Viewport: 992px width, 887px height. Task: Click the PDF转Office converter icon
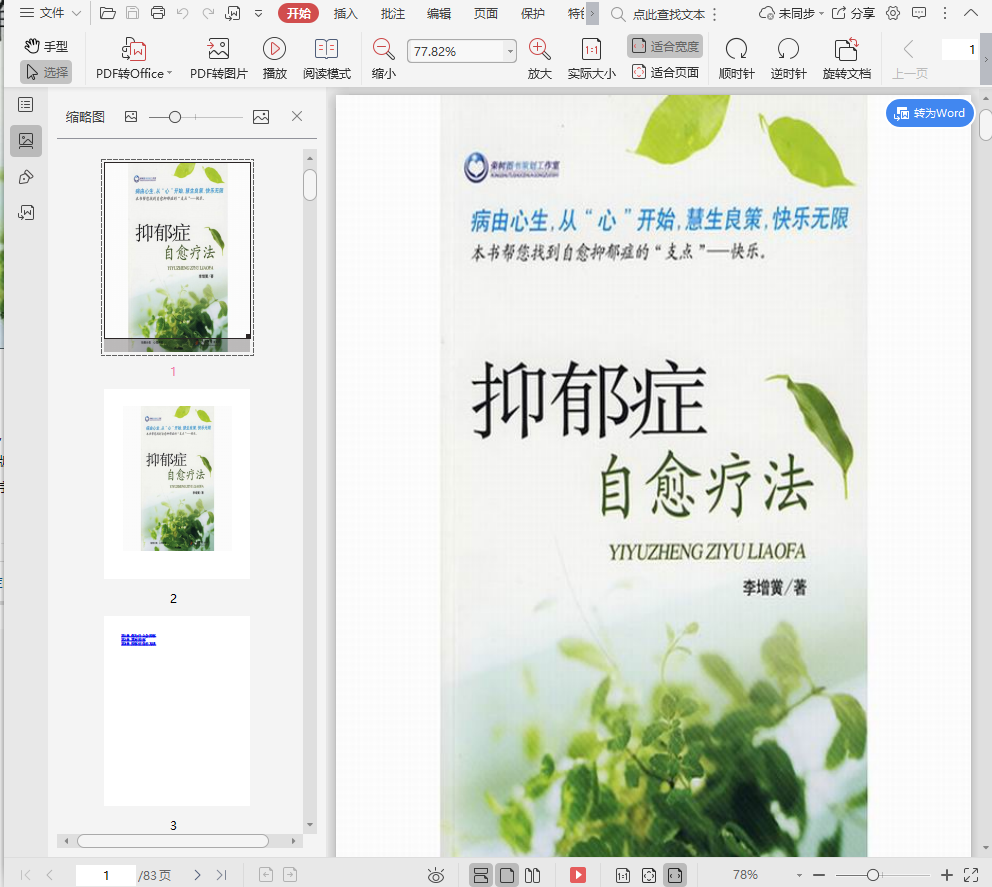pyautogui.click(x=133, y=50)
